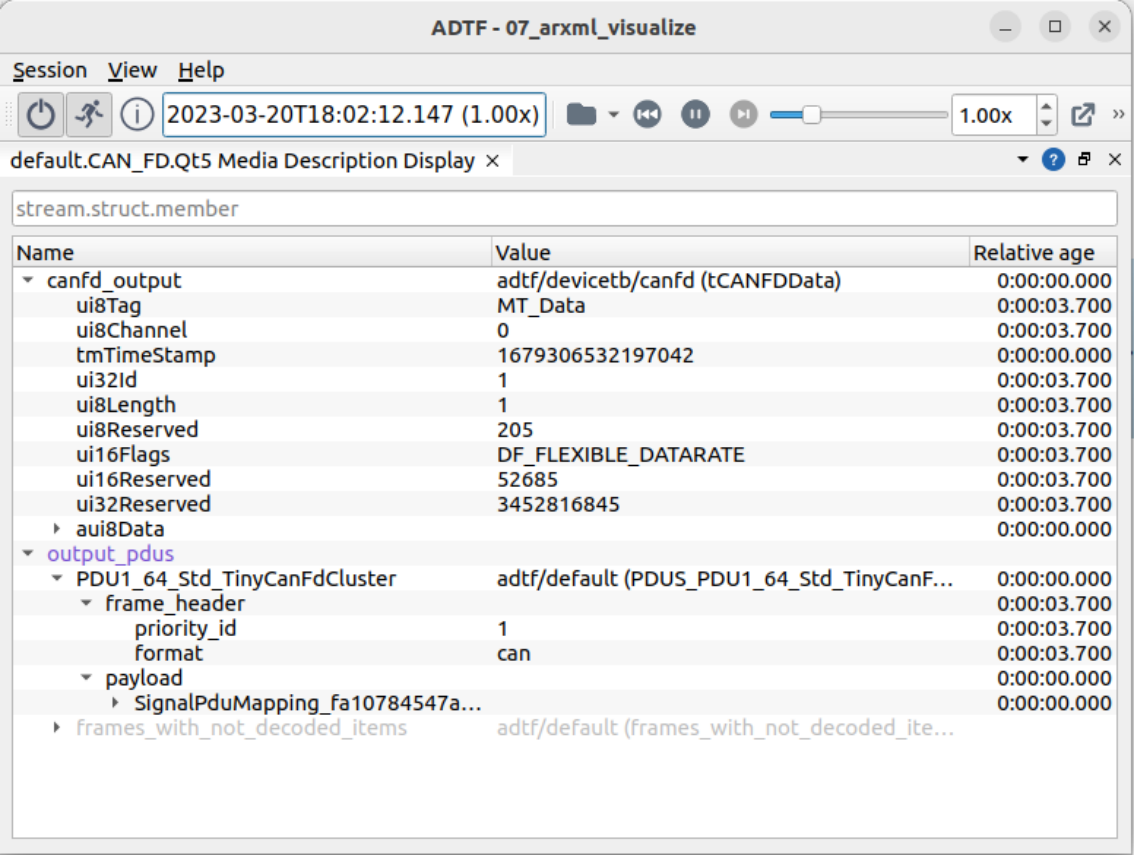The width and height of the screenshot is (1134, 855).
Task: Click the pop-out external window icon
Action: click(x=1083, y=115)
